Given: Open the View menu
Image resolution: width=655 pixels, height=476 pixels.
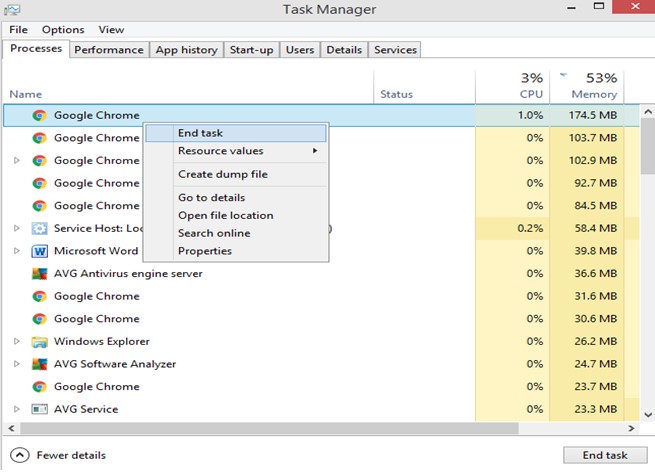Looking at the screenshot, I should (x=111, y=30).
